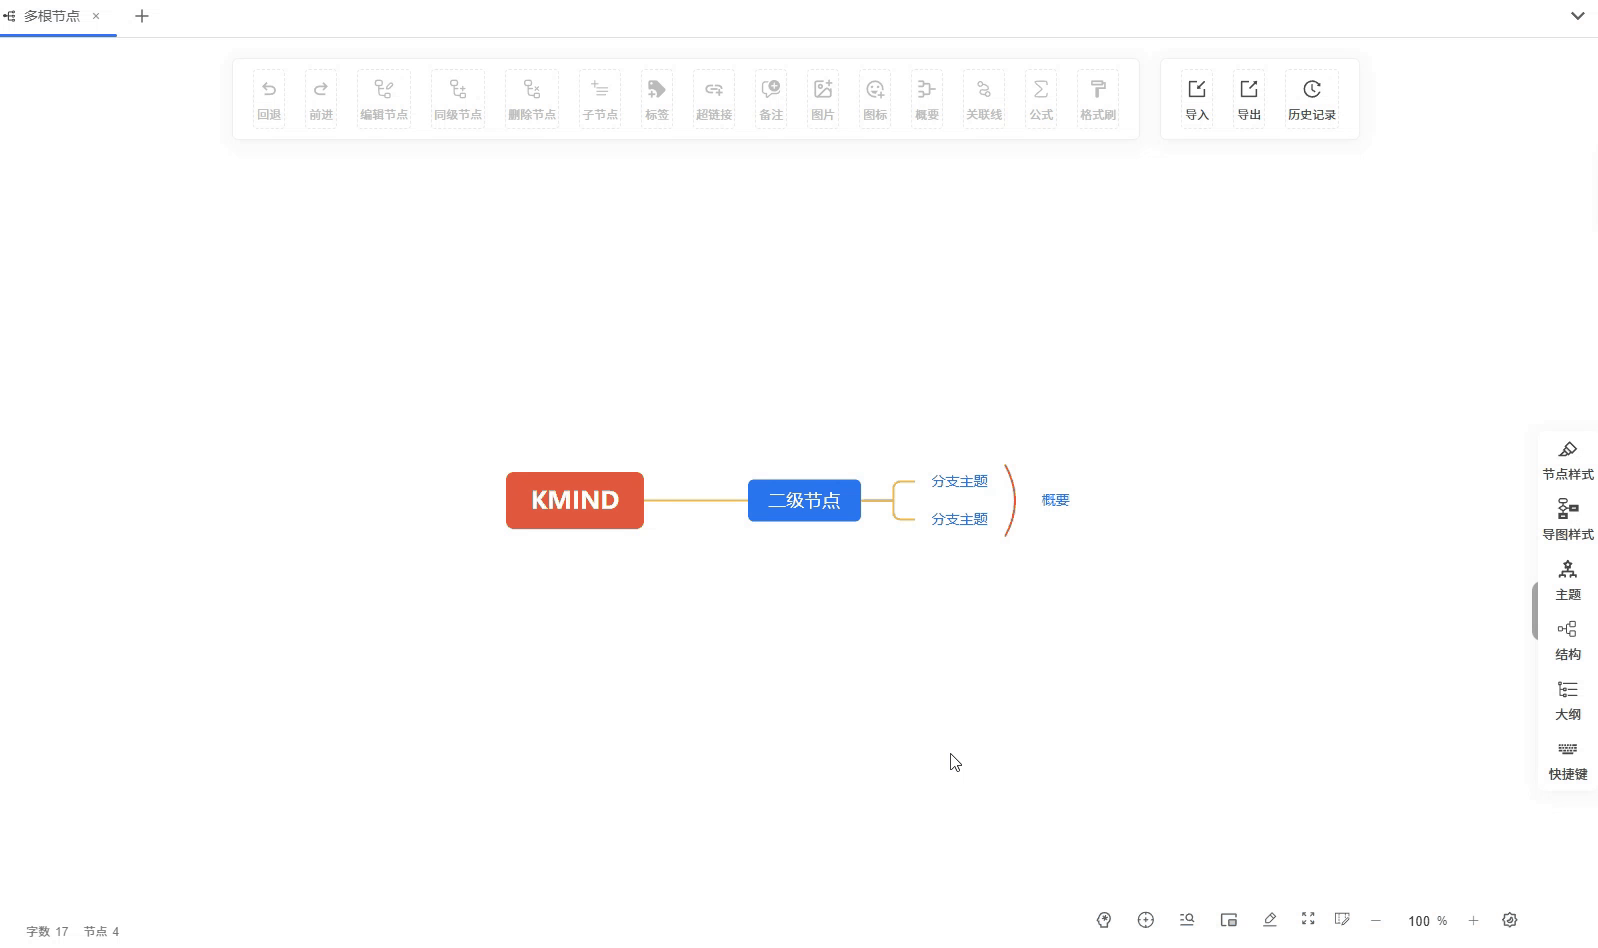This screenshot has height=948, width=1598.
Task: Click the 字数 17 word count
Action: coord(47,931)
